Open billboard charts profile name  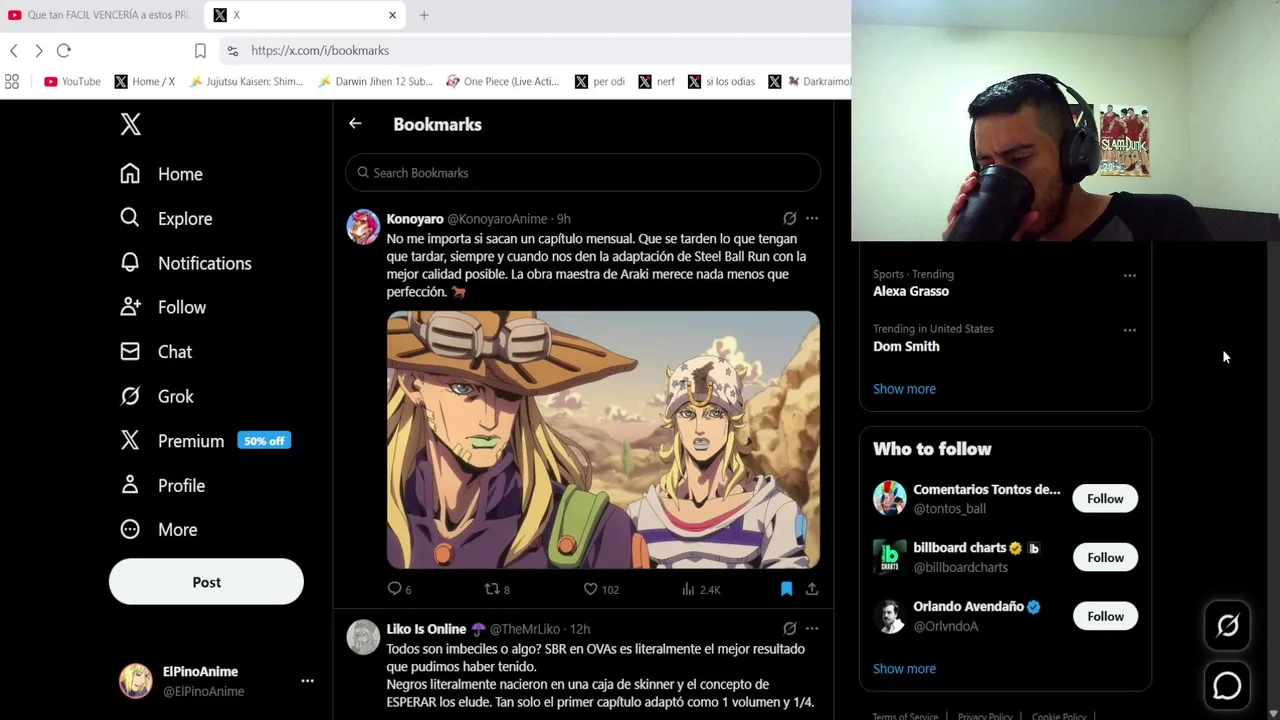959,548
